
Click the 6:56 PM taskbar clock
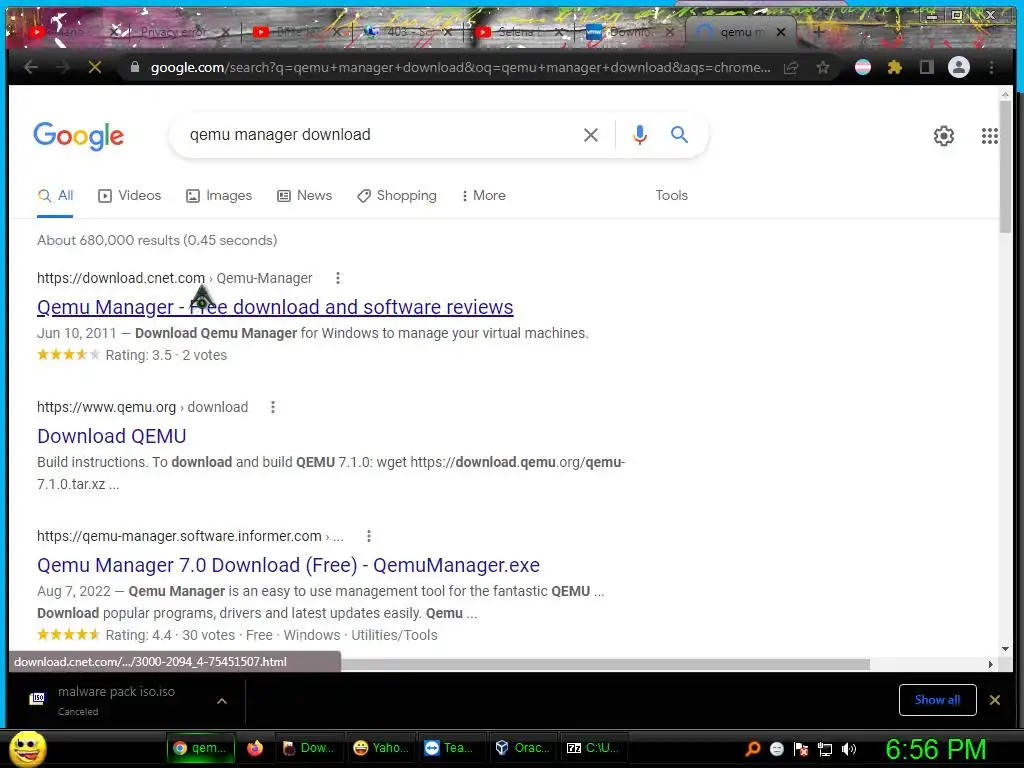[x=935, y=749]
